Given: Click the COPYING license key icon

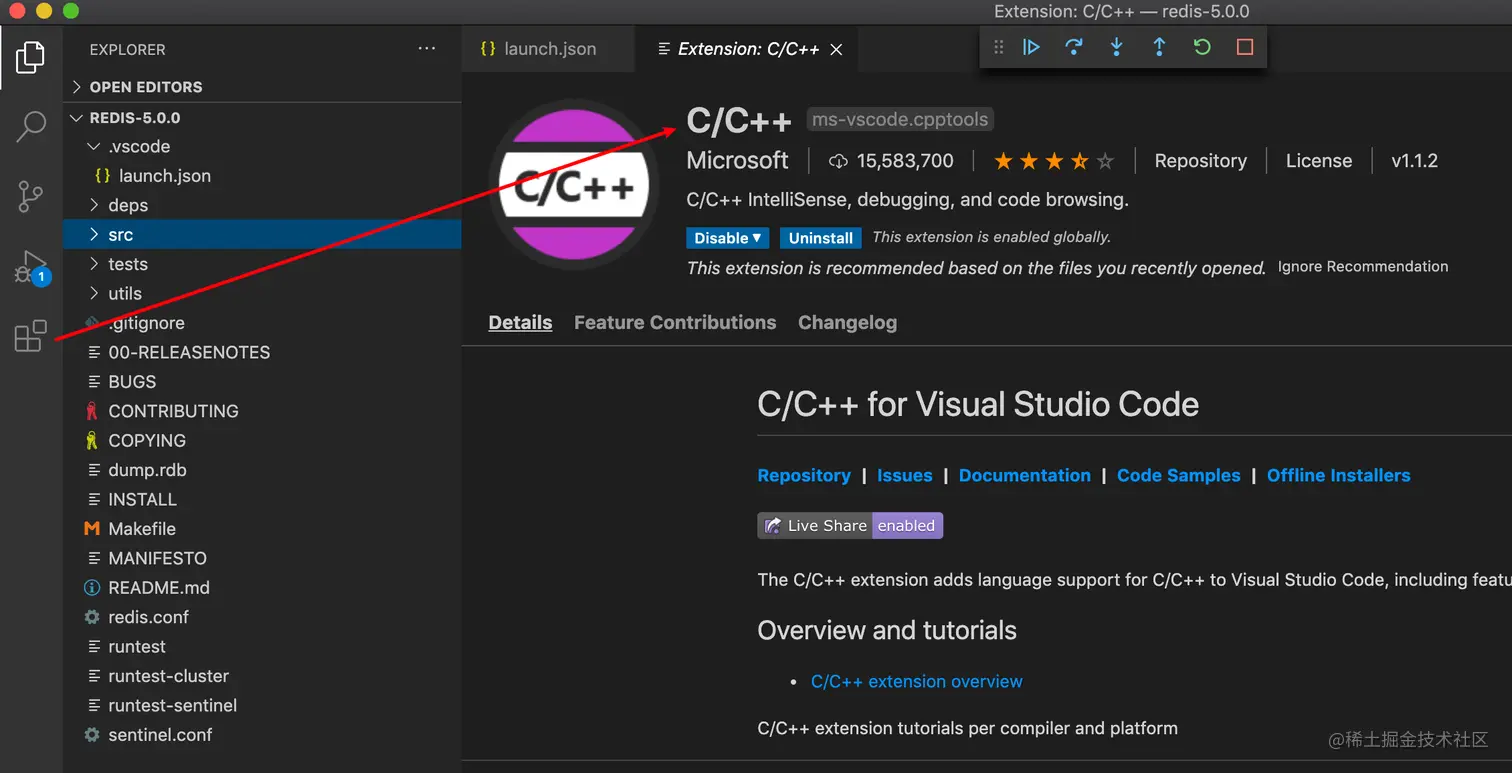Looking at the screenshot, I should coord(92,440).
